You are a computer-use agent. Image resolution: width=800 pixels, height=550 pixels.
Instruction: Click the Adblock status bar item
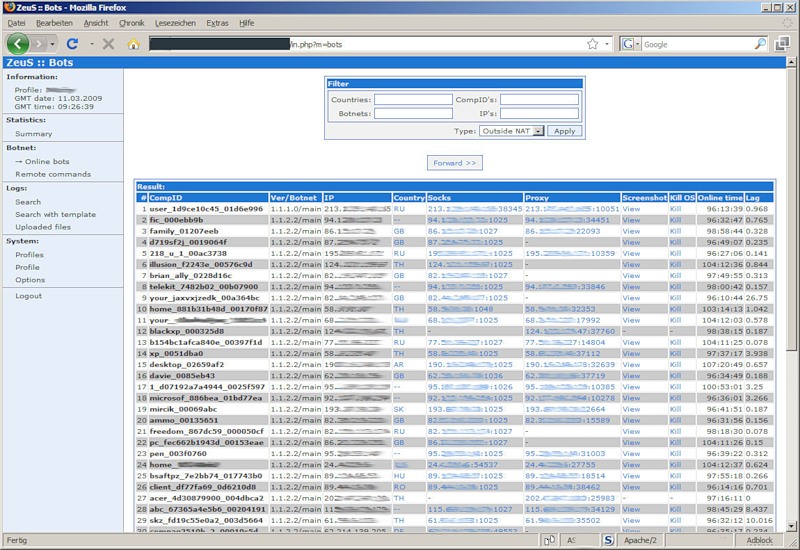coord(759,540)
